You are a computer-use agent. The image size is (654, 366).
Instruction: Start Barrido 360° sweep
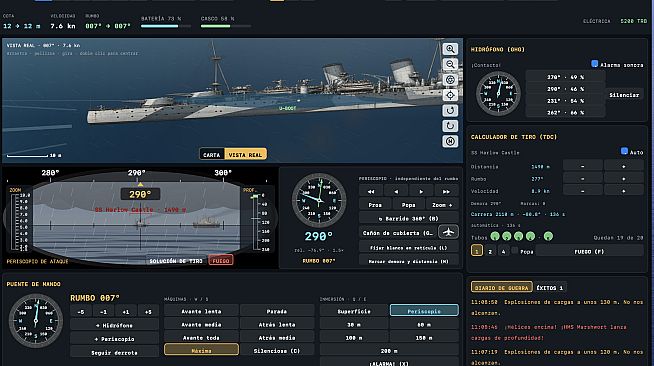click(409, 218)
